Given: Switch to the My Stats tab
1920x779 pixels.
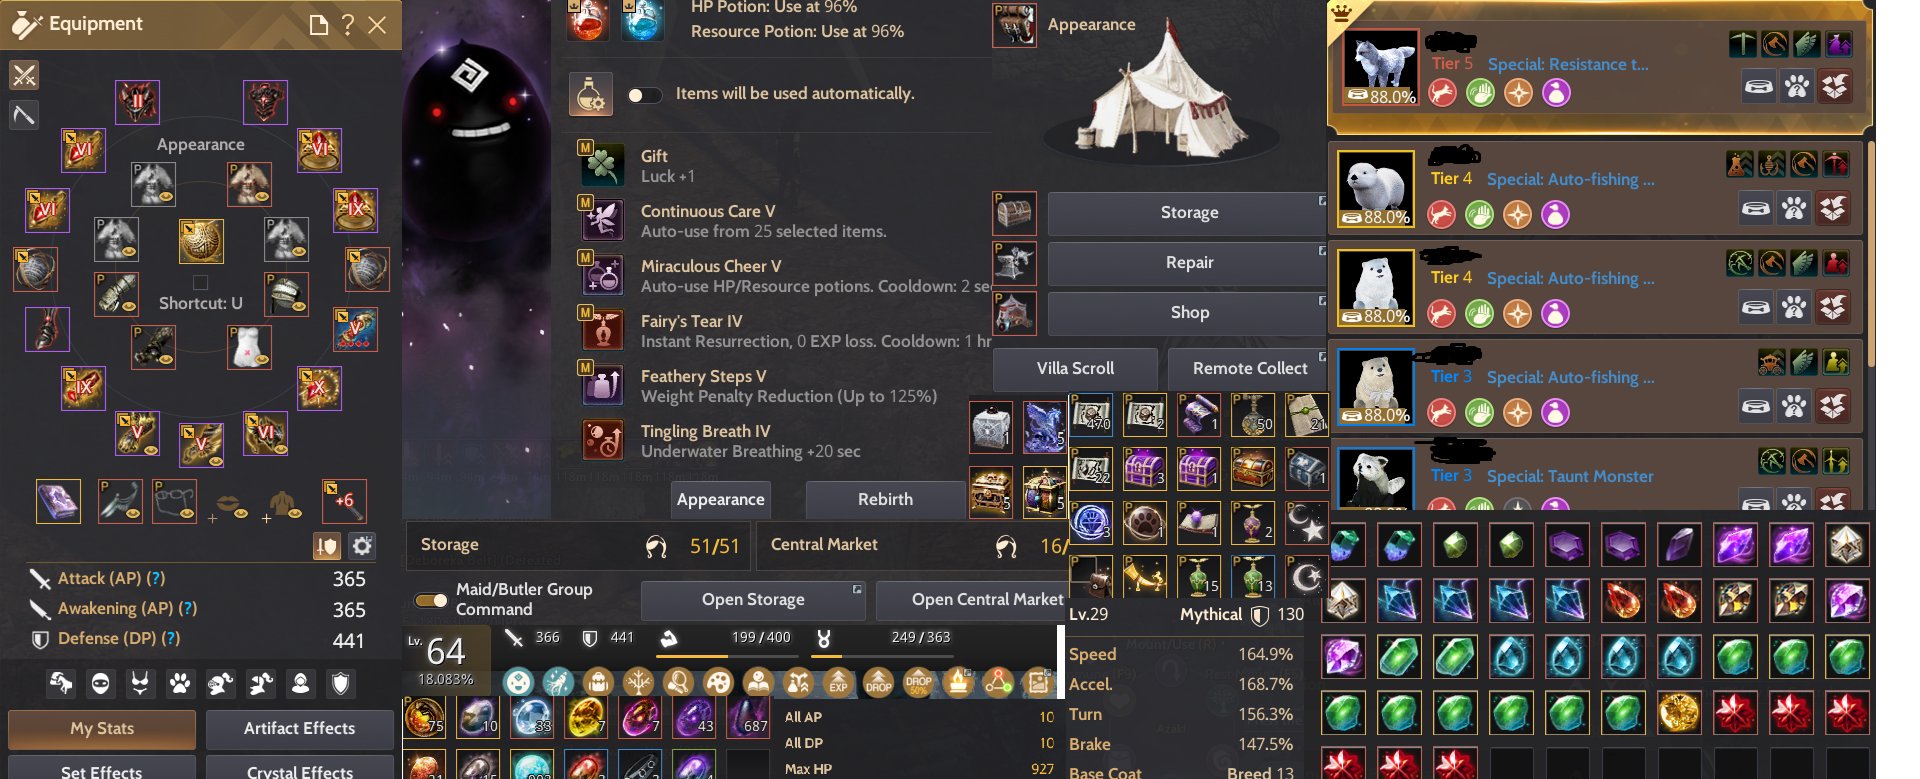Looking at the screenshot, I should tap(102, 729).
